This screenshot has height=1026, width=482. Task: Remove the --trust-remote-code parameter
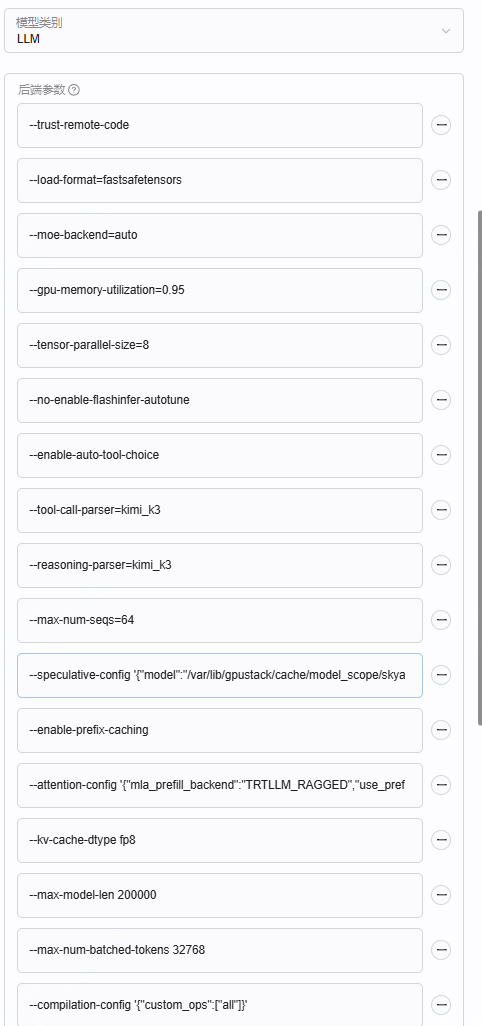441,124
